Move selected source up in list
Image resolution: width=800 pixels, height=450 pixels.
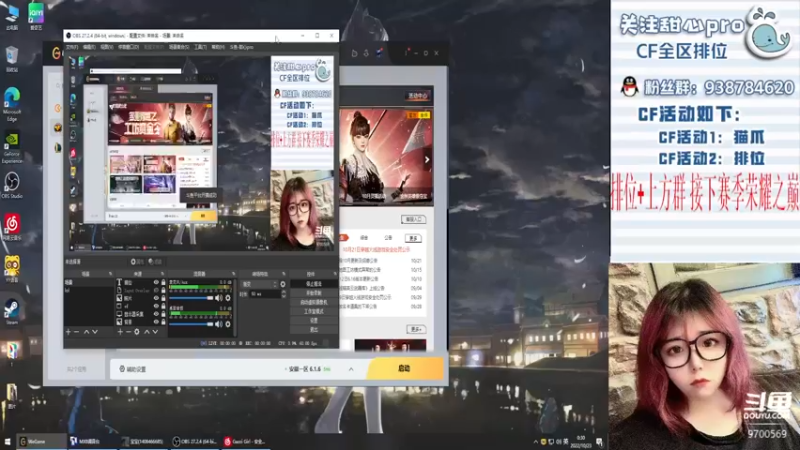(146, 332)
